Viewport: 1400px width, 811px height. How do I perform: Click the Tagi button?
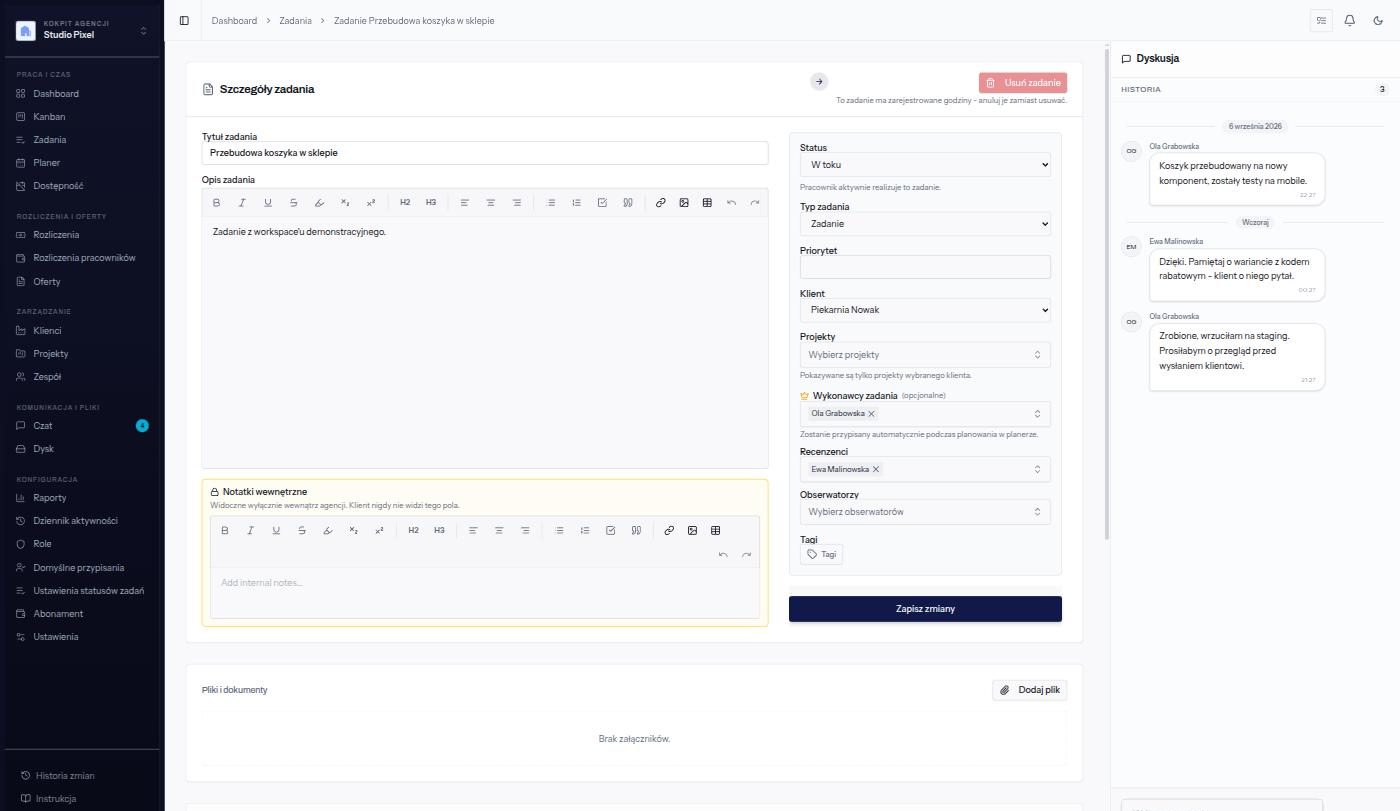[821, 554]
